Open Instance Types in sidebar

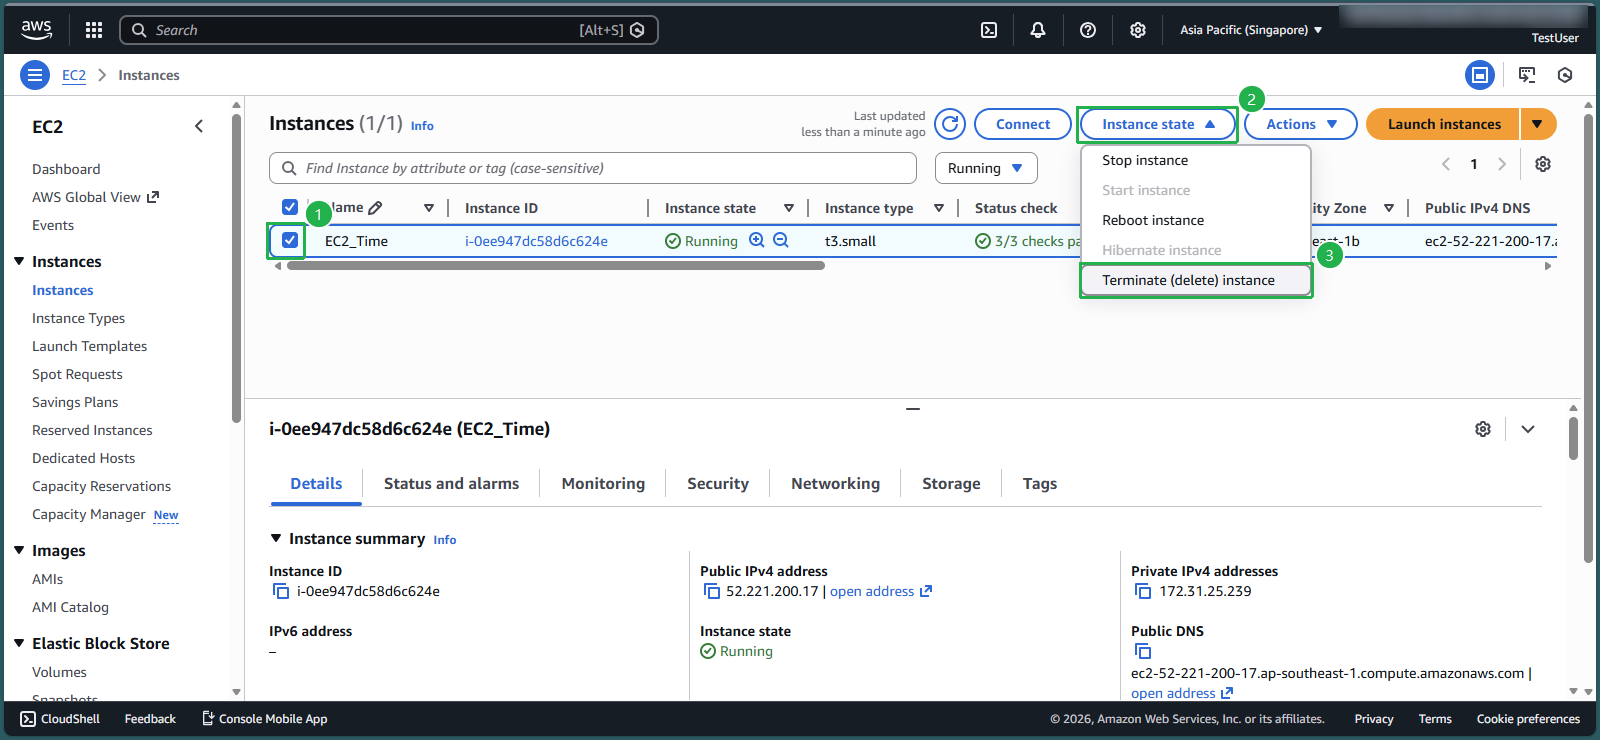click(78, 318)
